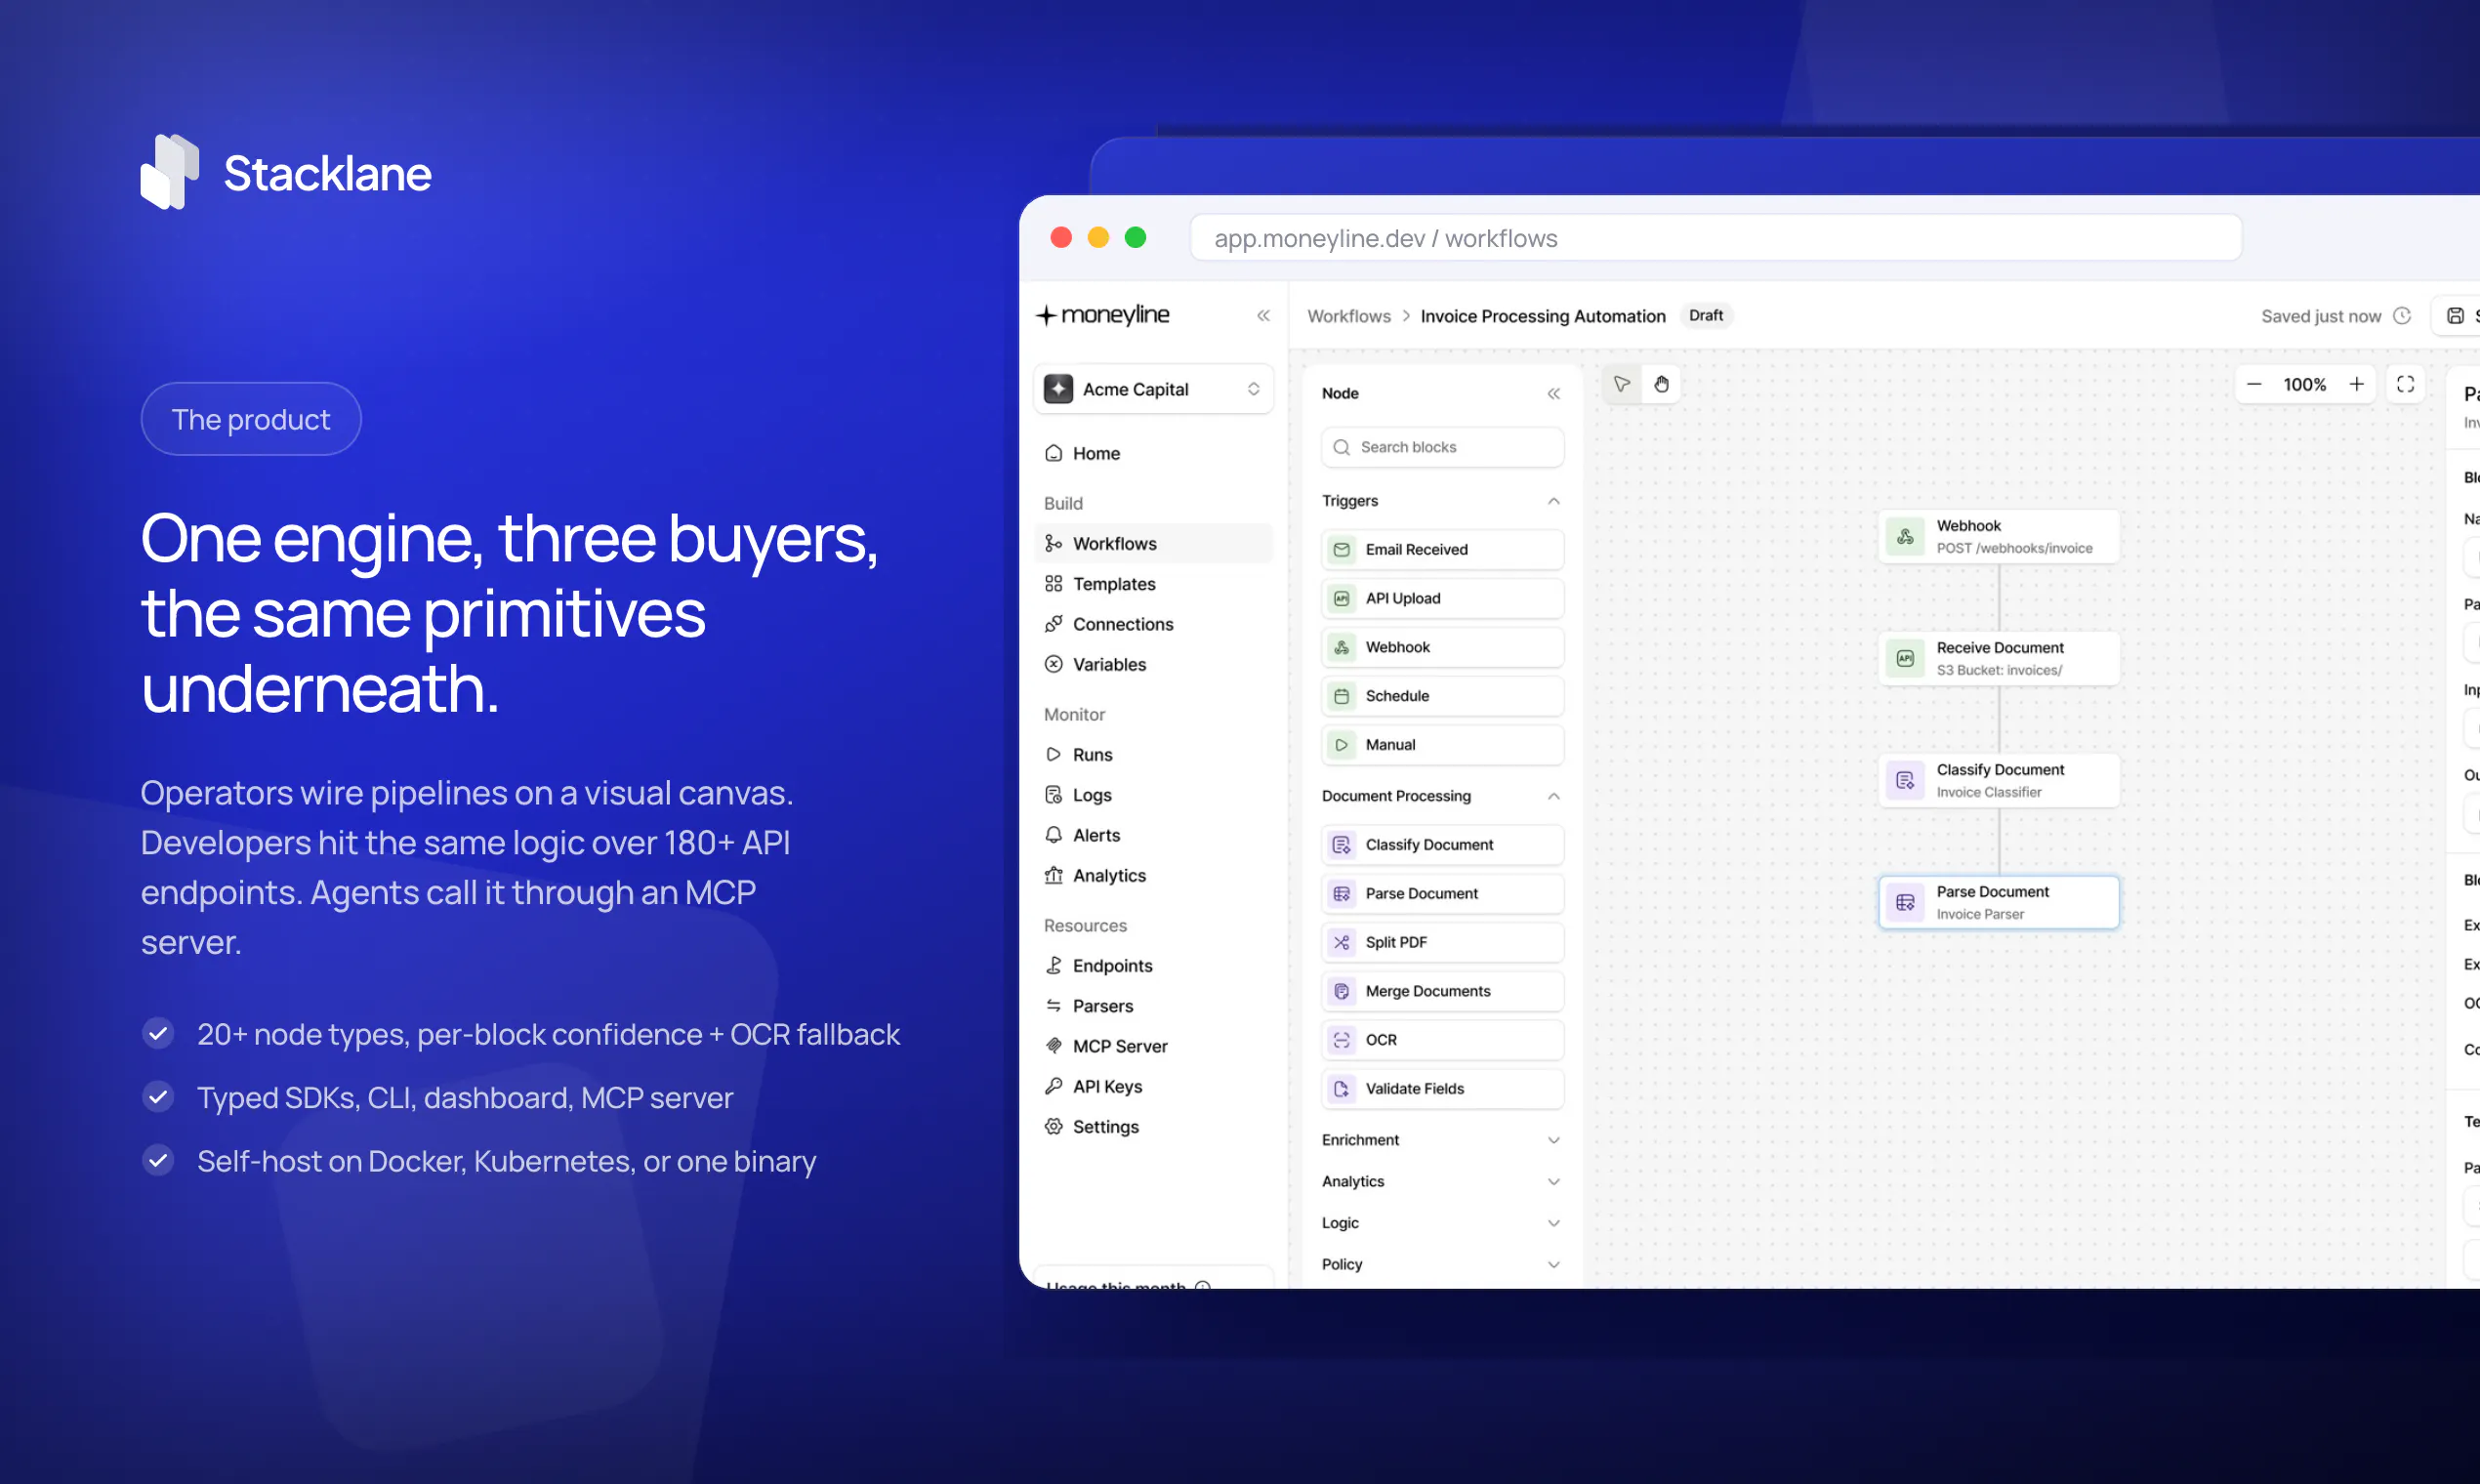Image resolution: width=2480 pixels, height=1484 pixels.
Task: Collapse the Triggers section
Action: pos(1553,501)
